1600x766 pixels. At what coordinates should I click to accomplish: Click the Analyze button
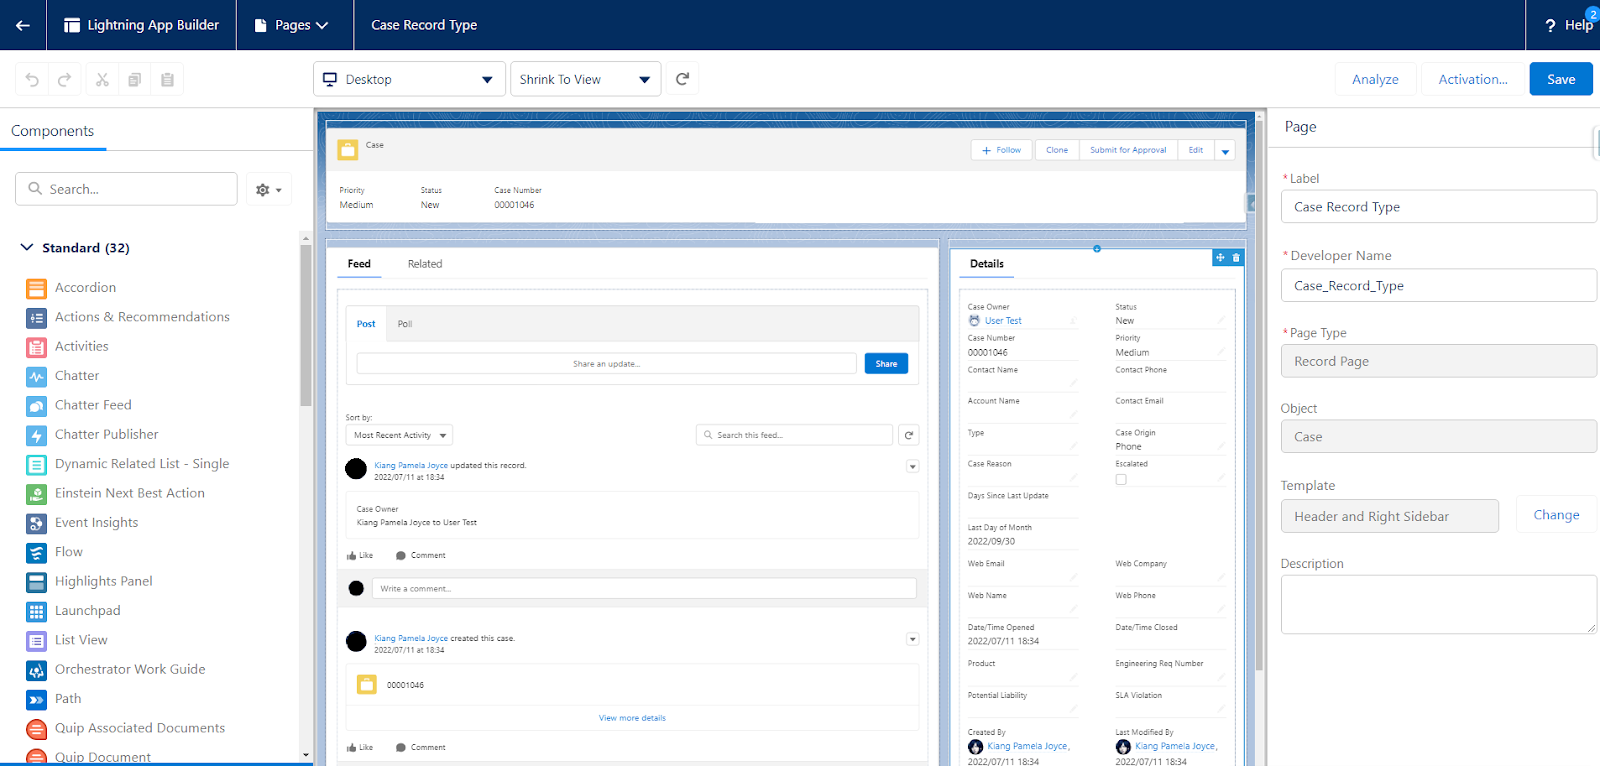click(1375, 79)
